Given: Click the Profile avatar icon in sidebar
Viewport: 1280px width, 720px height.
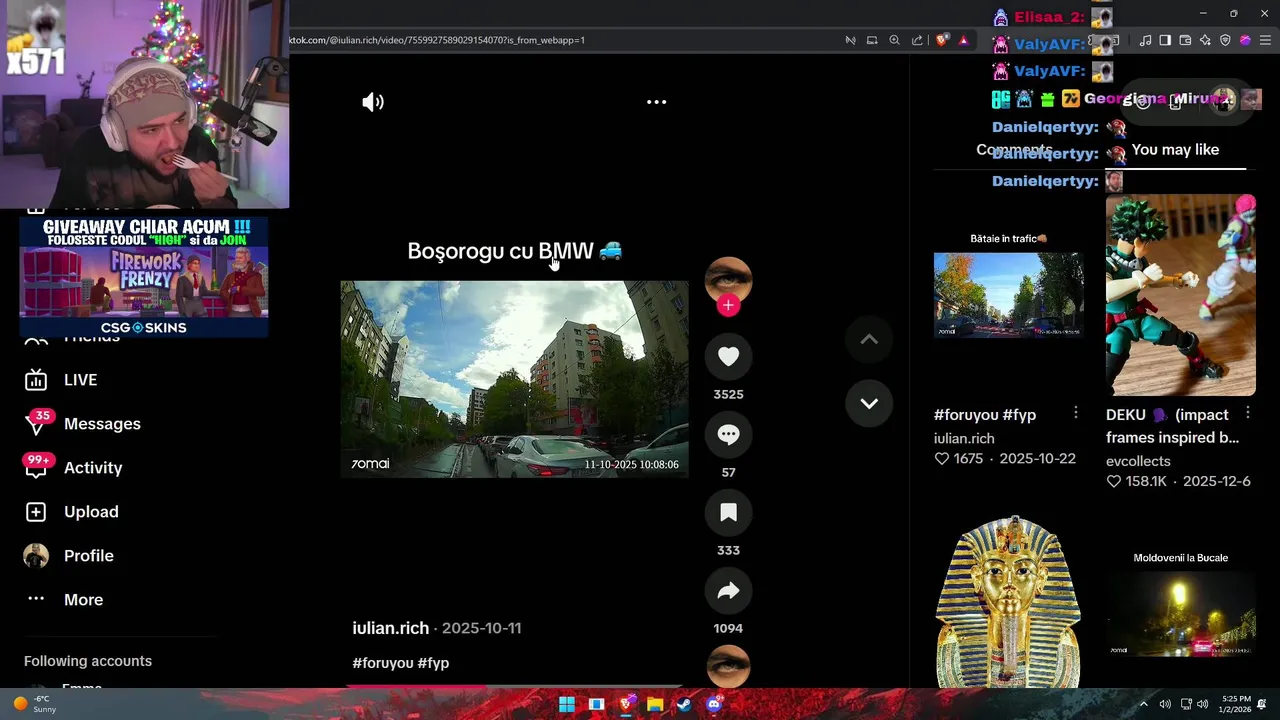Looking at the screenshot, I should point(36,556).
